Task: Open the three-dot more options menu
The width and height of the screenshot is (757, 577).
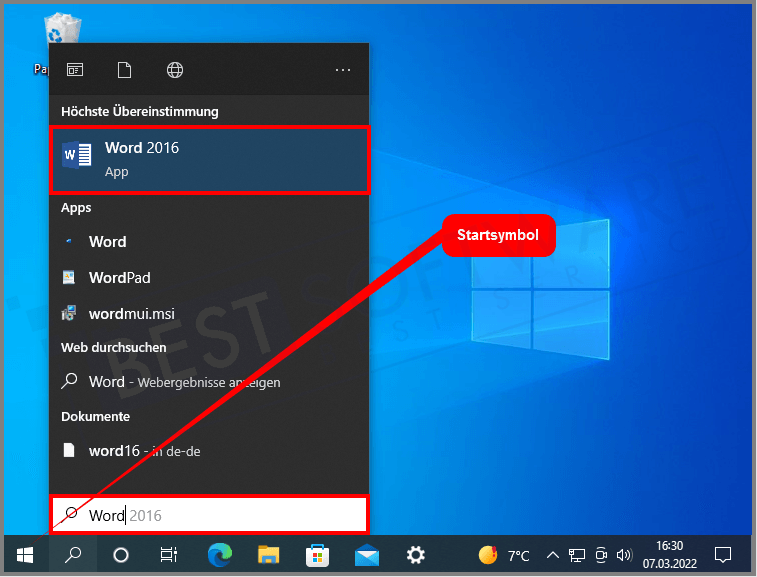Action: pos(343,70)
